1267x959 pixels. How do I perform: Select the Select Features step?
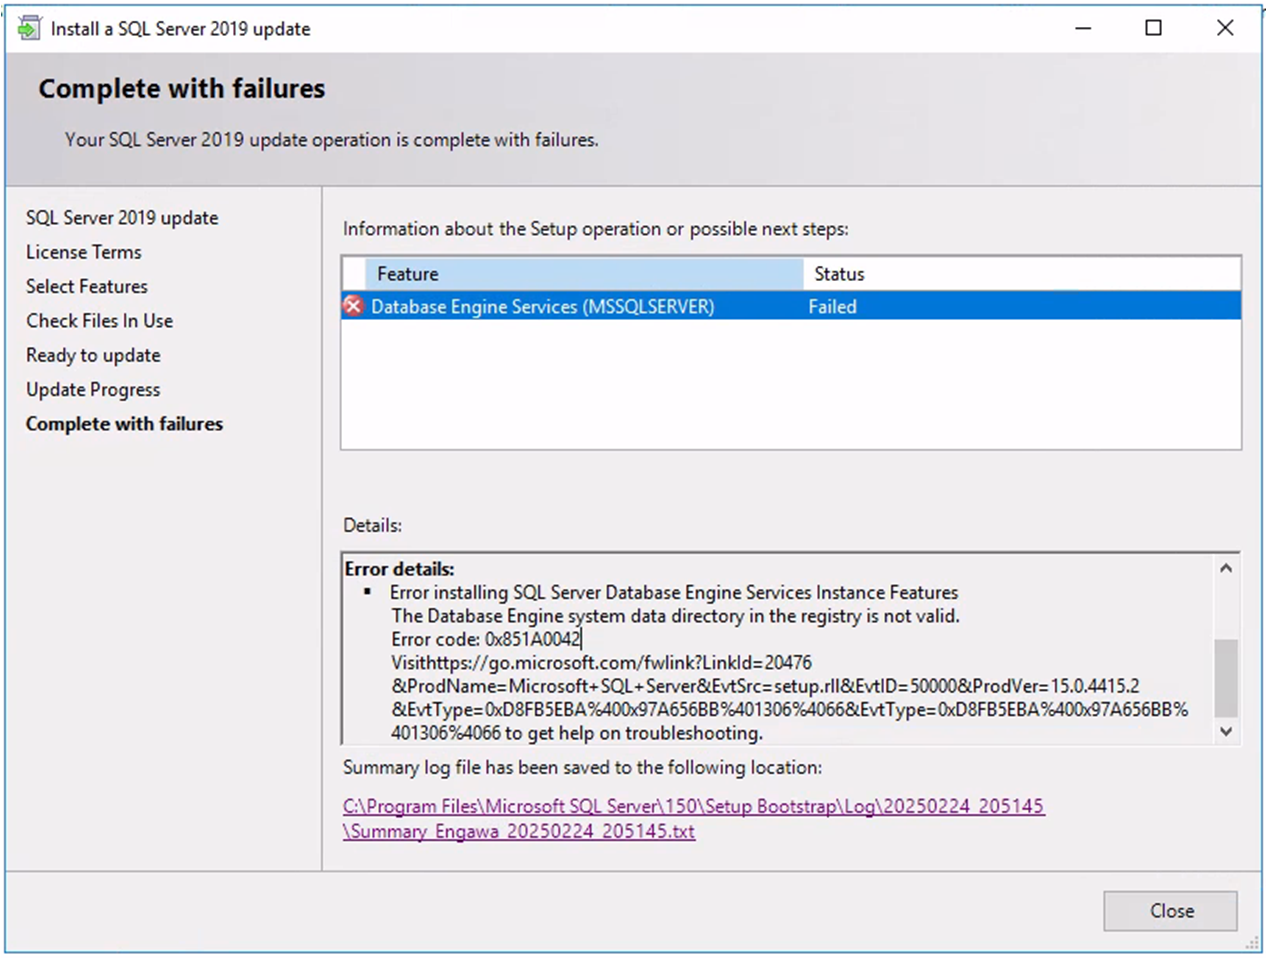pyautogui.click(x=87, y=287)
